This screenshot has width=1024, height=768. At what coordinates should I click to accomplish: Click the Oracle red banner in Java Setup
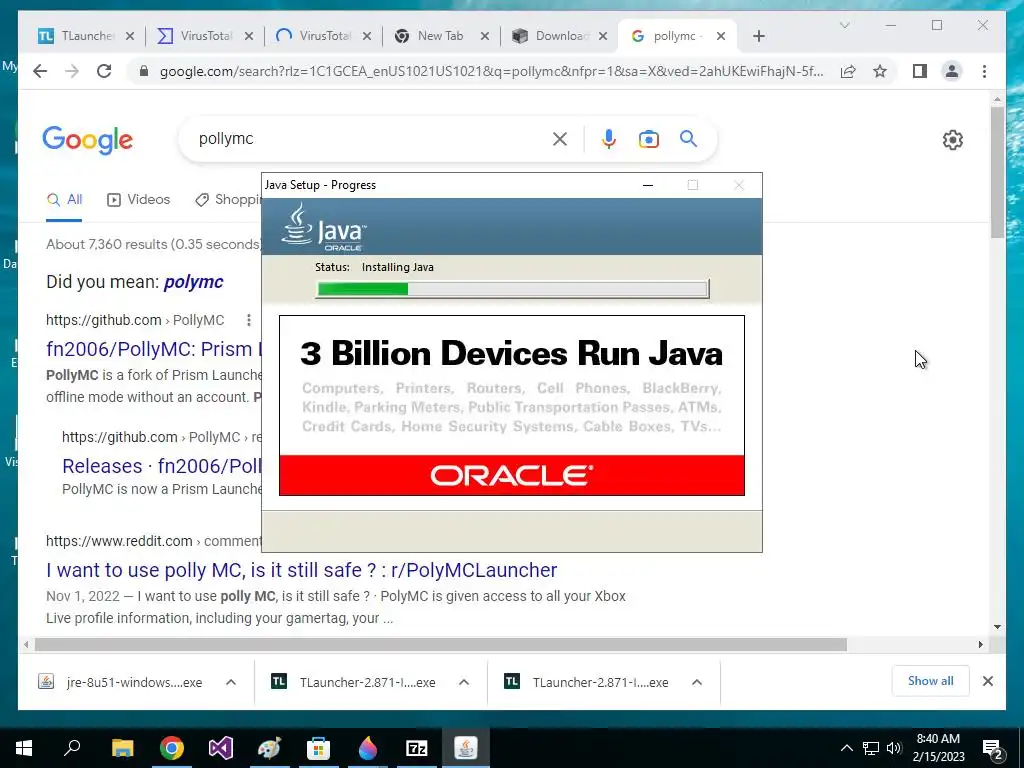(511, 475)
